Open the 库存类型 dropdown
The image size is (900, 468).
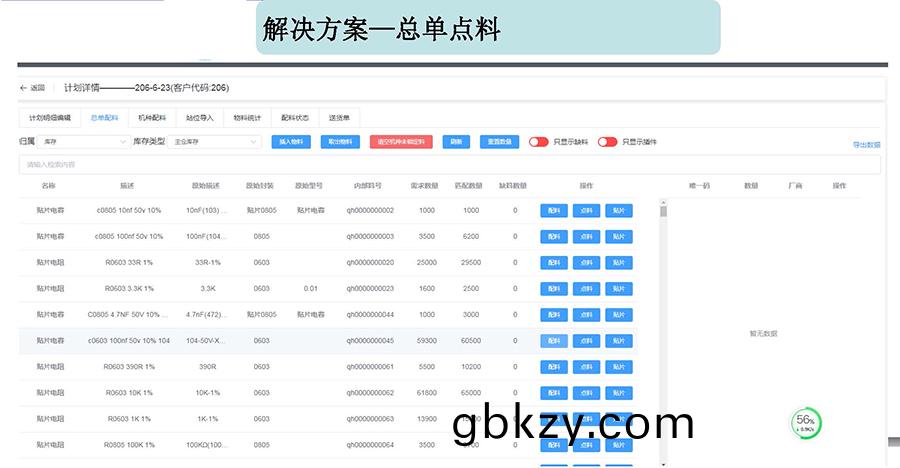click(x=212, y=142)
